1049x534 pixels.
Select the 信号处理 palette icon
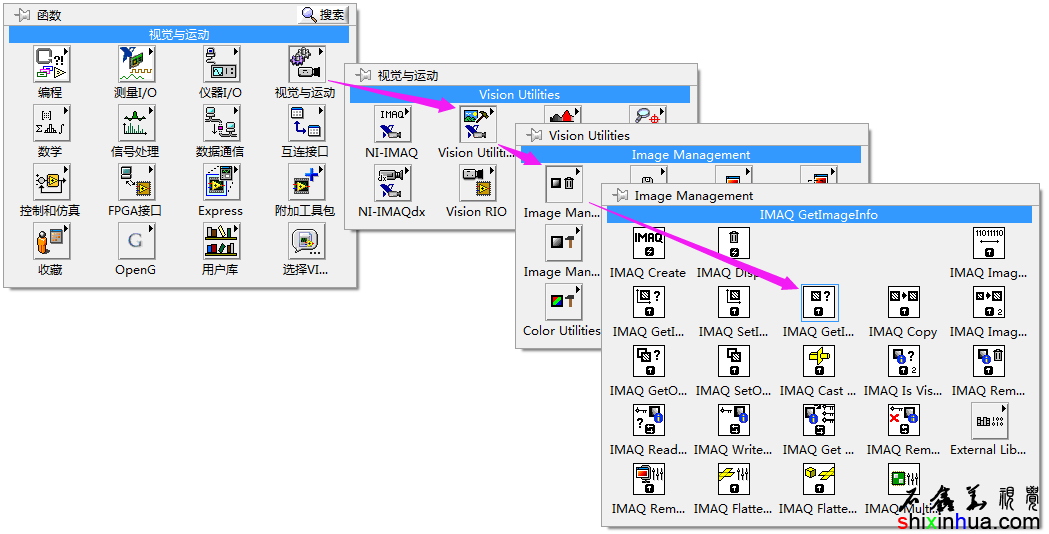135,124
